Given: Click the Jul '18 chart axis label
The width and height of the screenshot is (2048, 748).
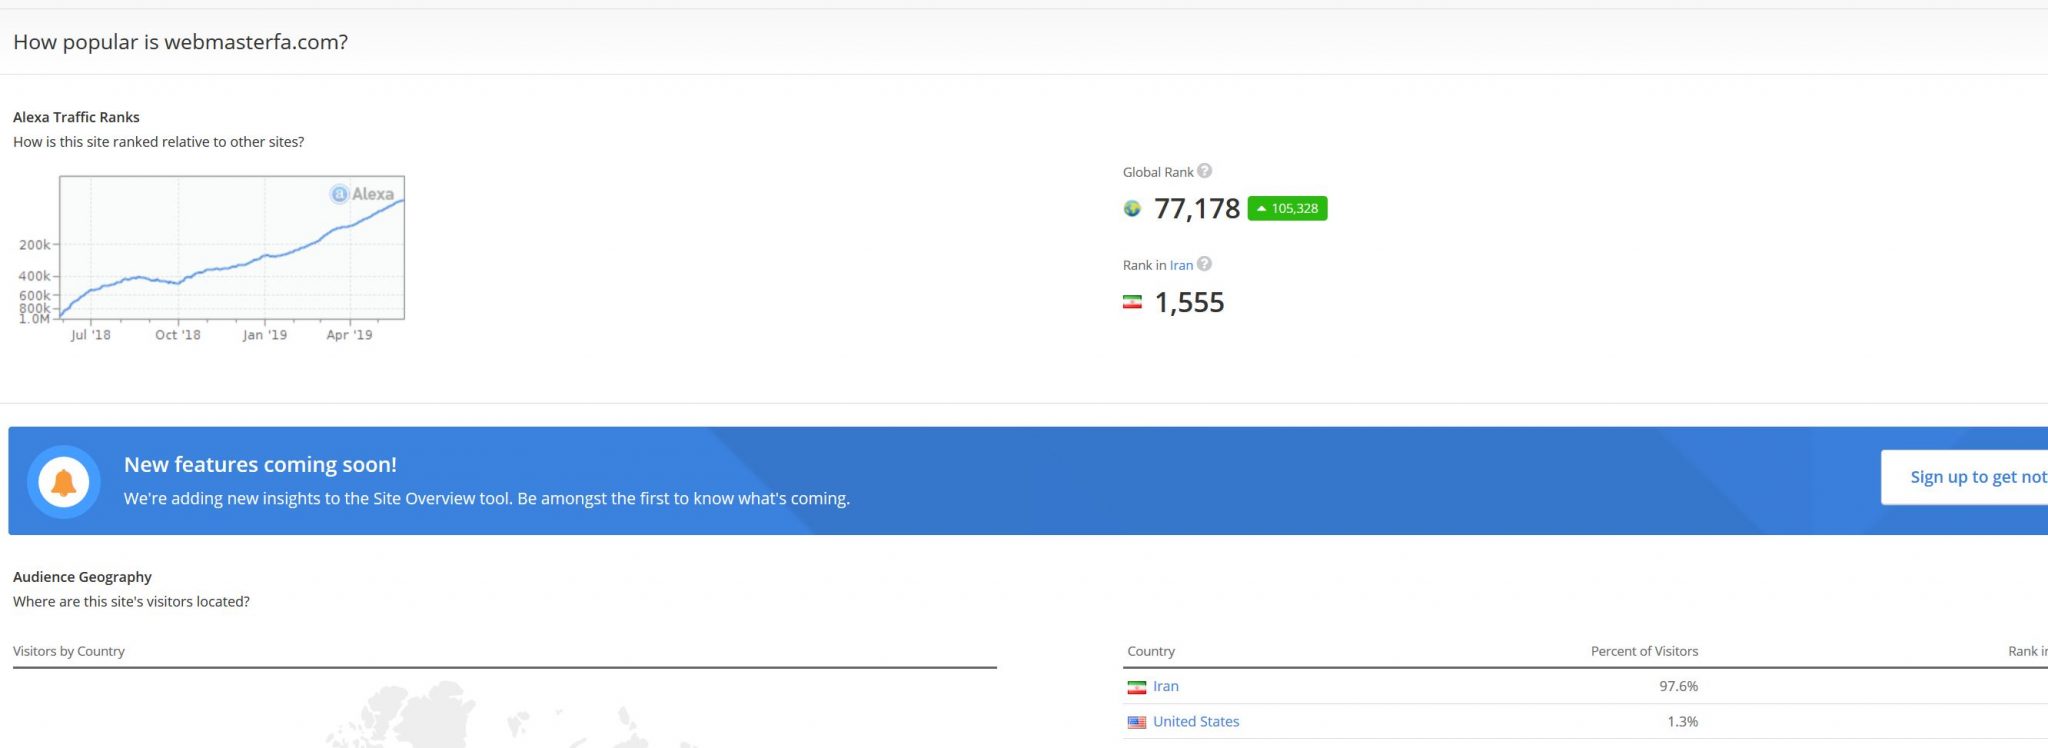Looking at the screenshot, I should click(x=90, y=335).
